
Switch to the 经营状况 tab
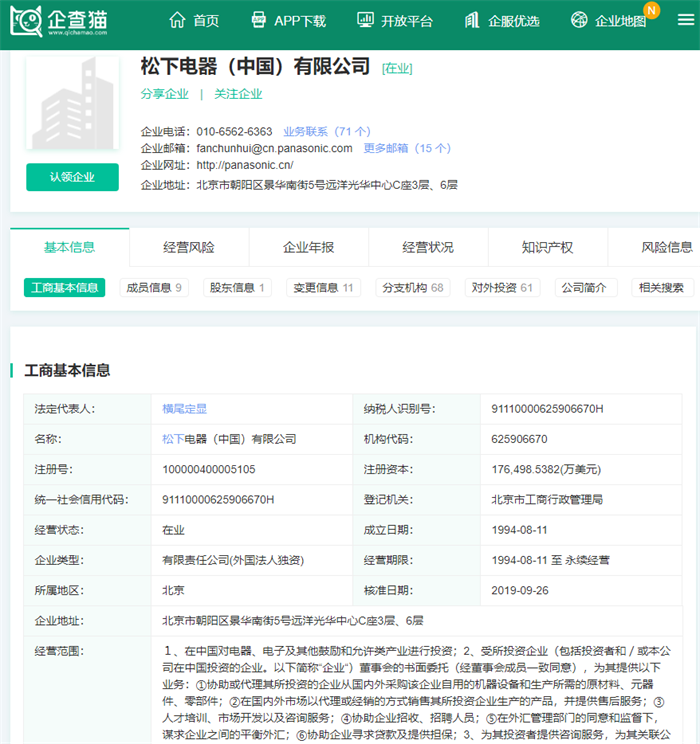(x=428, y=247)
